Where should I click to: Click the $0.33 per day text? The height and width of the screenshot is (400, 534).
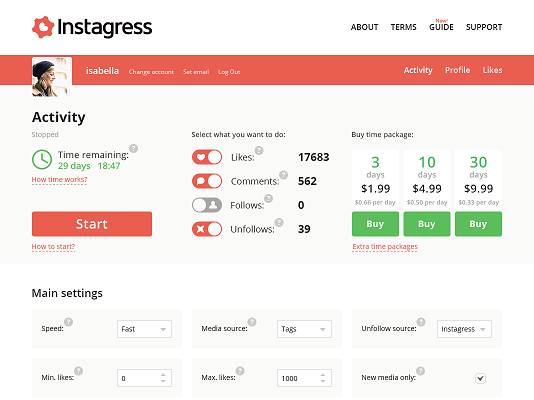click(478, 203)
